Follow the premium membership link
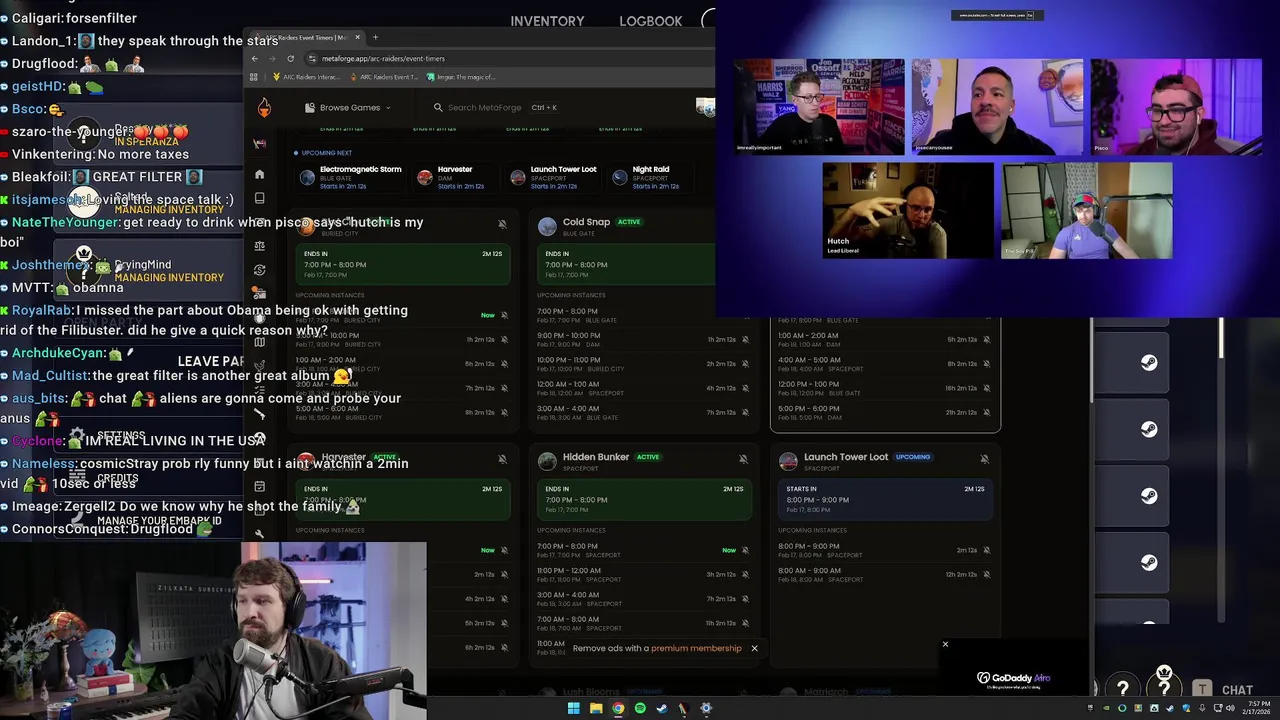1280x720 pixels. (x=696, y=648)
